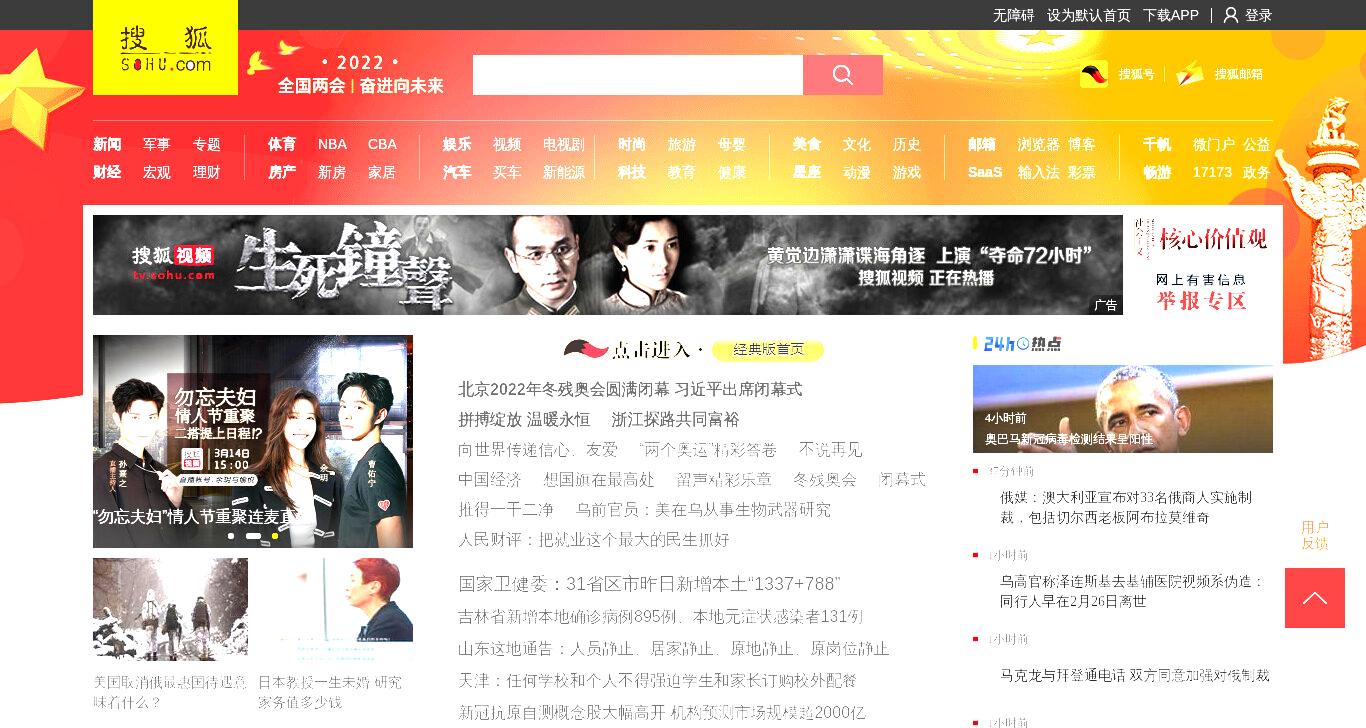Open the 汽车 channel
Screen dimensions: 1366x728
[457, 172]
